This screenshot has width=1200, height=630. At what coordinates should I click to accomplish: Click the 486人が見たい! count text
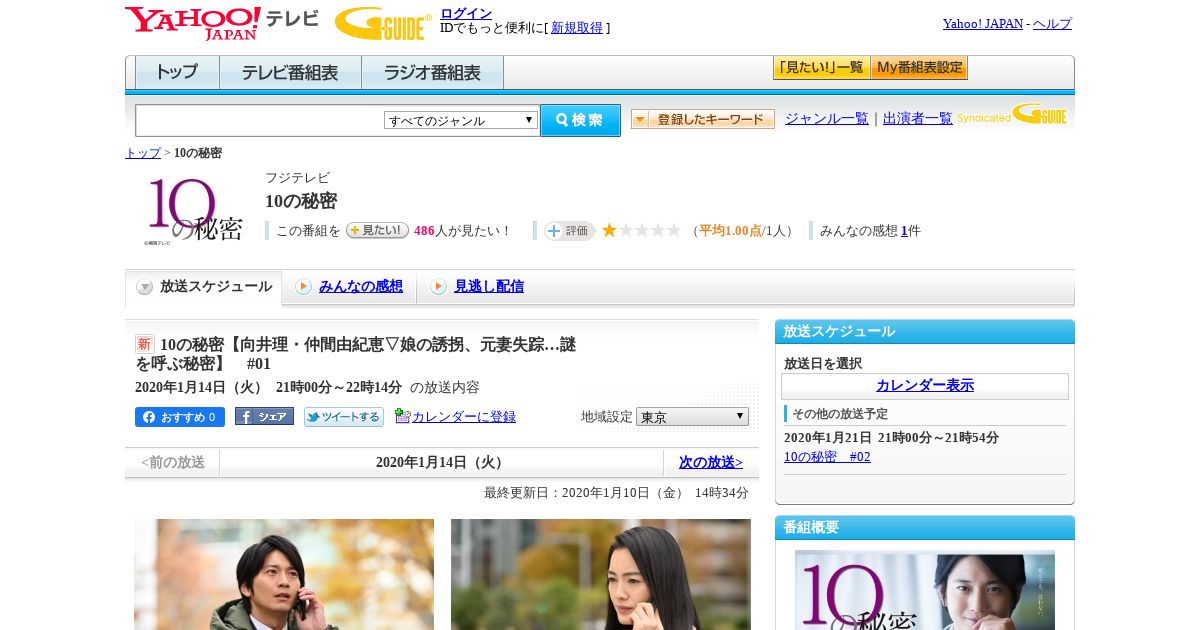(x=462, y=231)
